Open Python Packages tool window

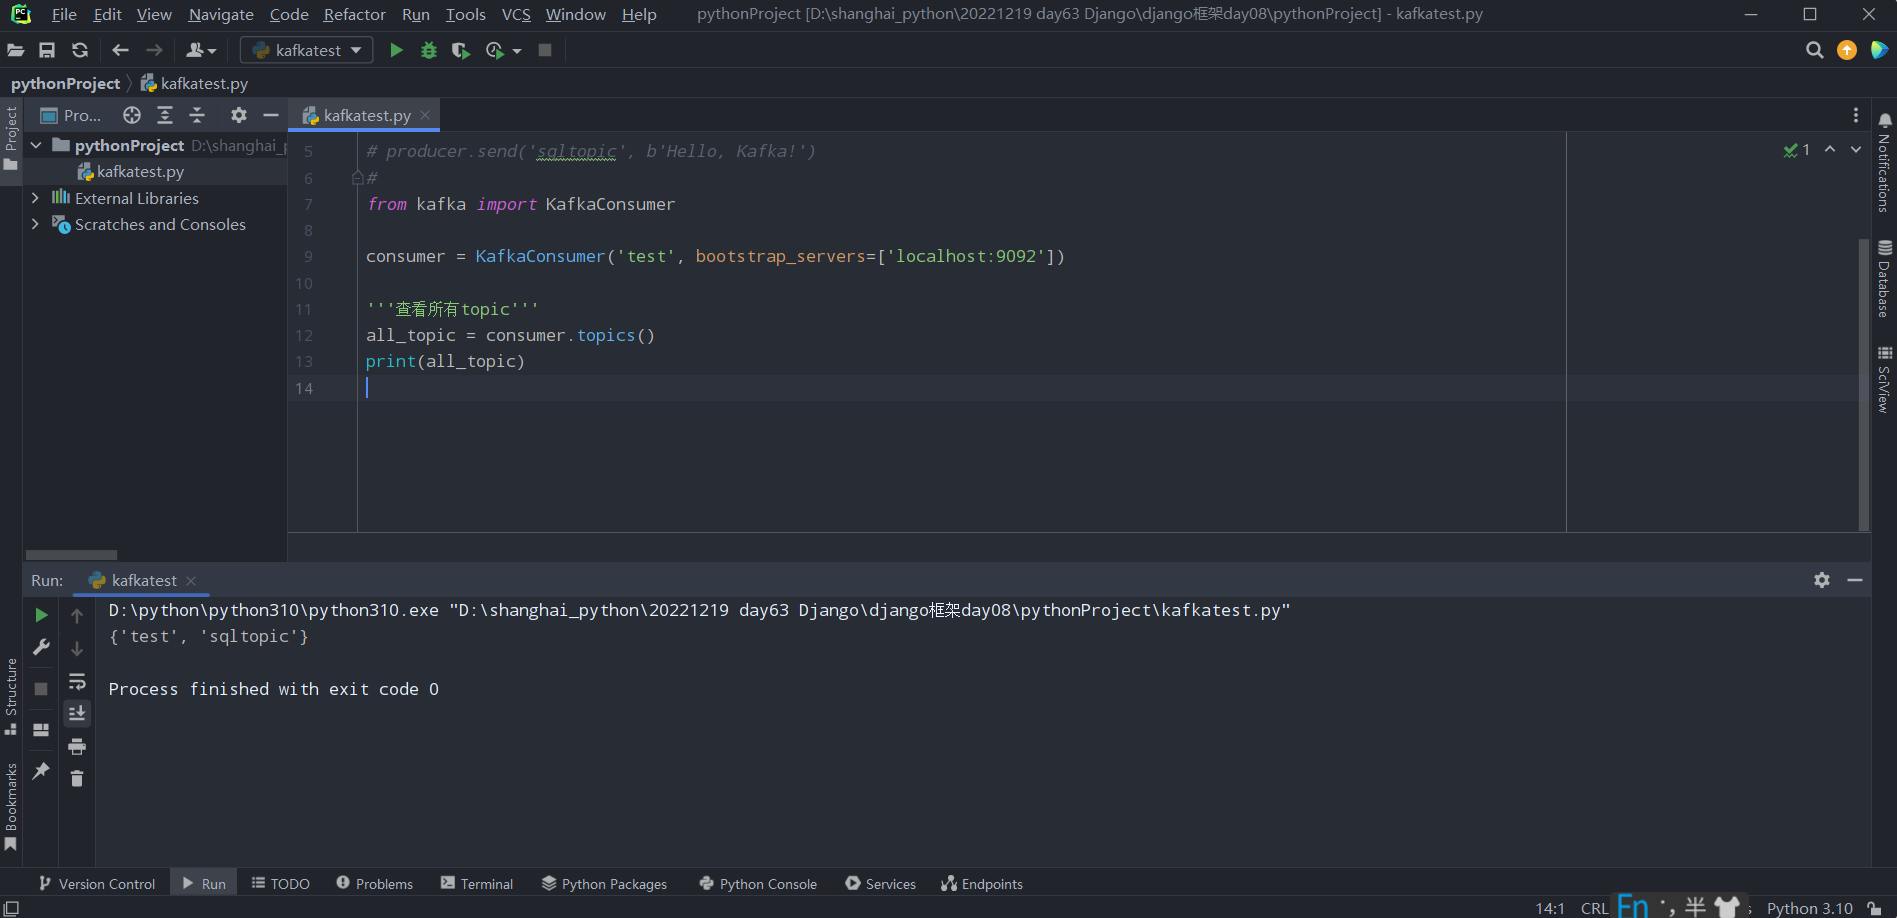pos(604,884)
